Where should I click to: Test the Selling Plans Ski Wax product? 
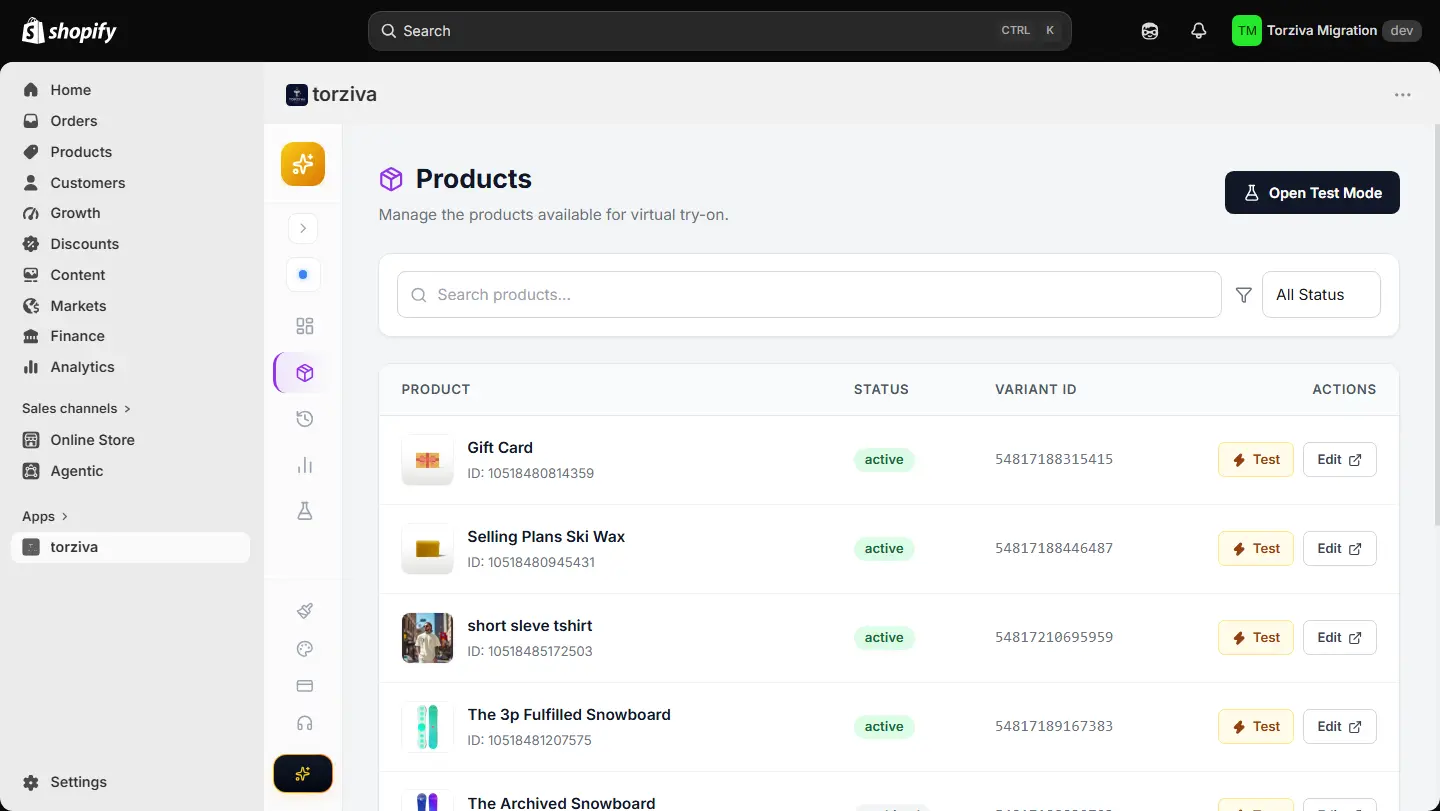[1256, 549]
